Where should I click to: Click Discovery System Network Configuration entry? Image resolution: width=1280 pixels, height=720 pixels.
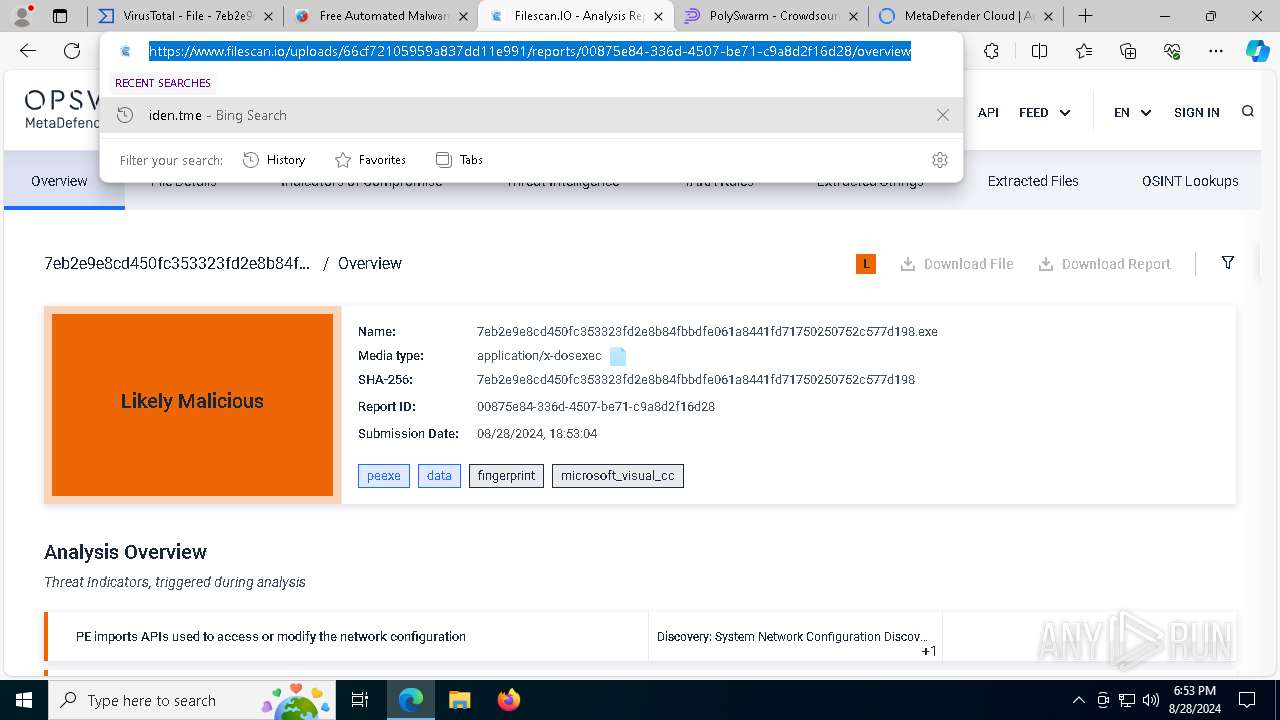[792, 636]
